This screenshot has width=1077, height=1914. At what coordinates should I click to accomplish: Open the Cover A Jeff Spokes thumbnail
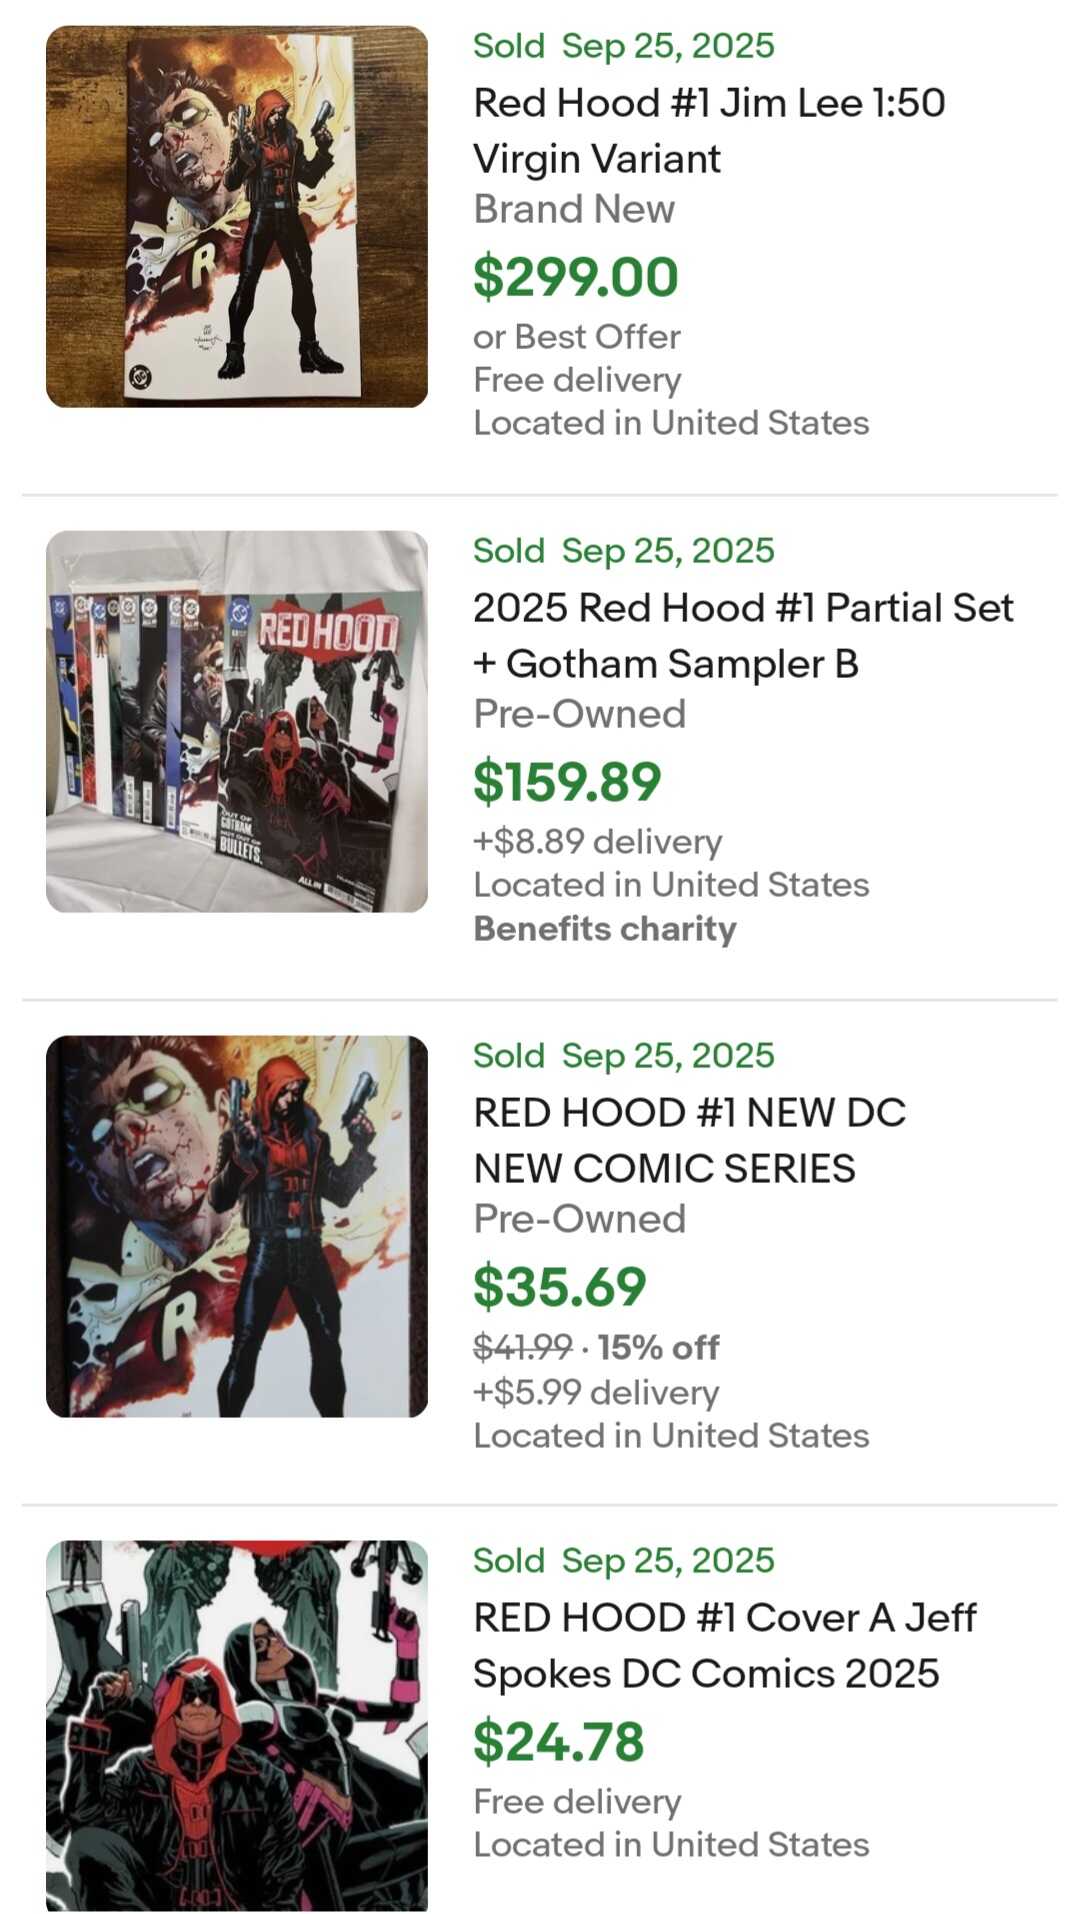pyautogui.click(x=237, y=1725)
